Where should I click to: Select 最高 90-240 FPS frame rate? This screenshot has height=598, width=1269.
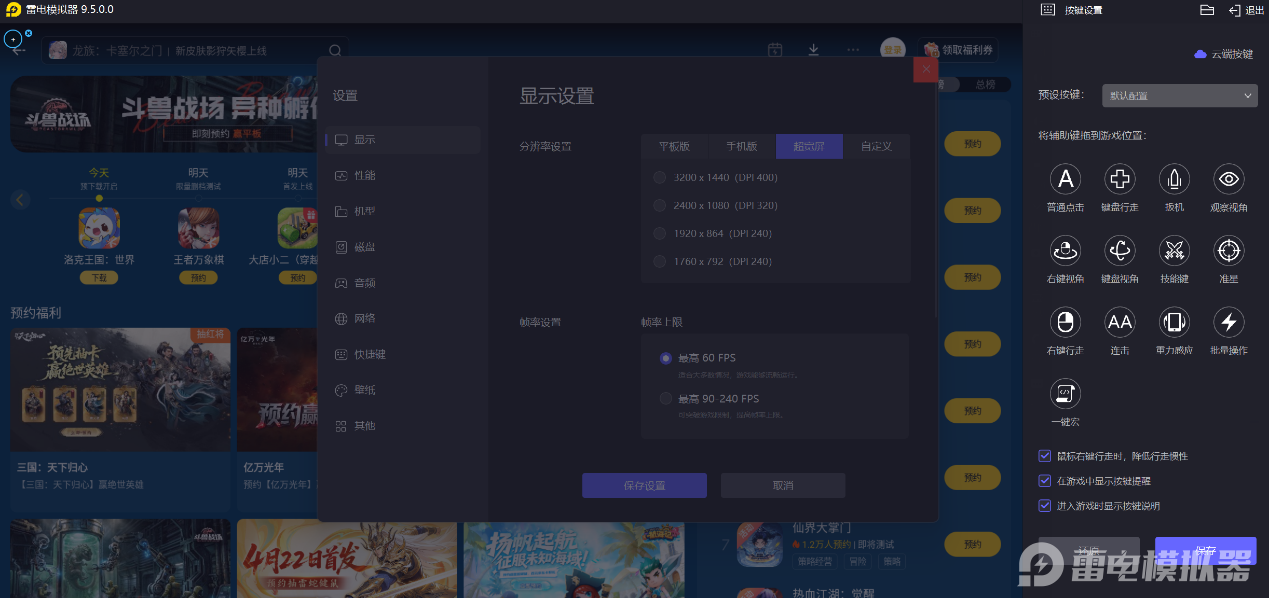click(x=666, y=399)
